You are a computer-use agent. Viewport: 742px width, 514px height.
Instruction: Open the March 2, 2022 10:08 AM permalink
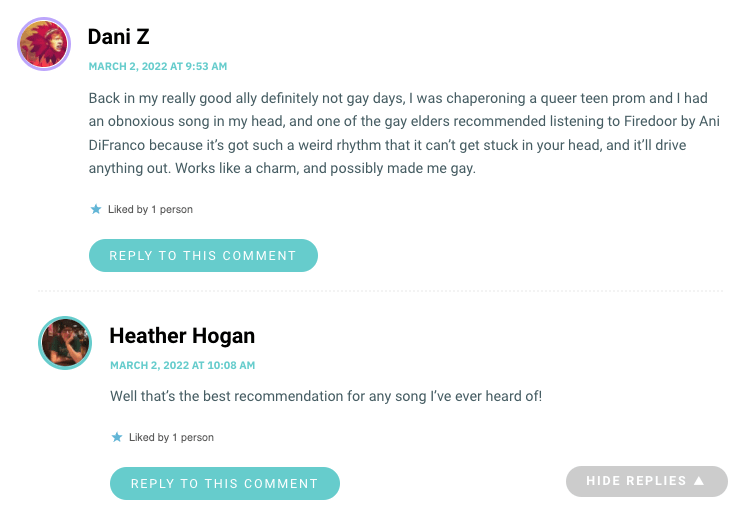(x=183, y=365)
